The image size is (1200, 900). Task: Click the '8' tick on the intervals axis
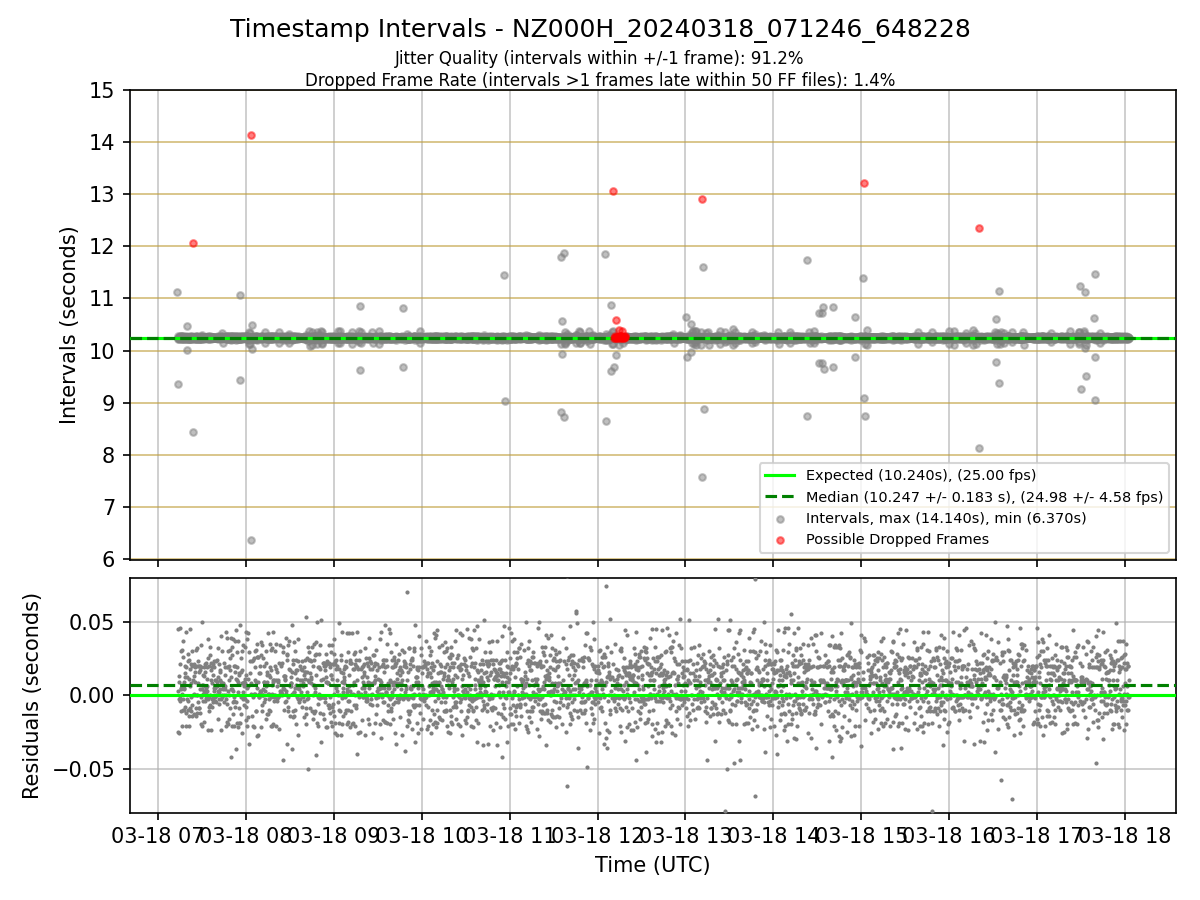109,455
